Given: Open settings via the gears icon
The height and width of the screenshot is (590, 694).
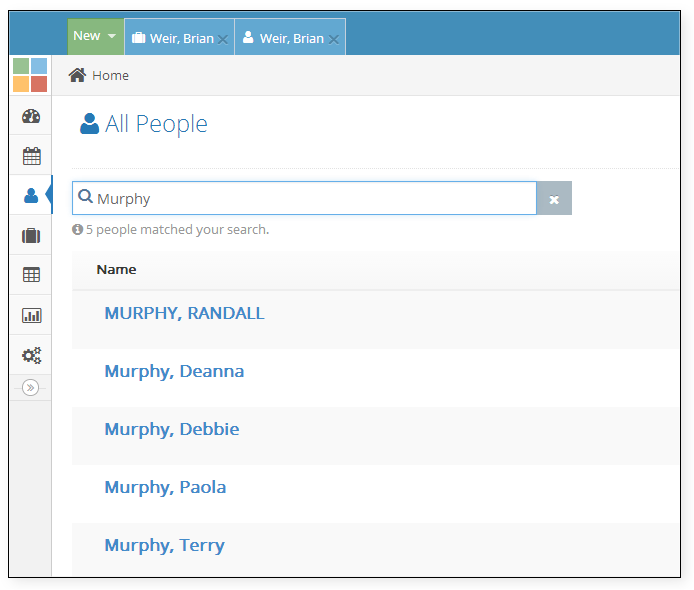Looking at the screenshot, I should 31,355.
